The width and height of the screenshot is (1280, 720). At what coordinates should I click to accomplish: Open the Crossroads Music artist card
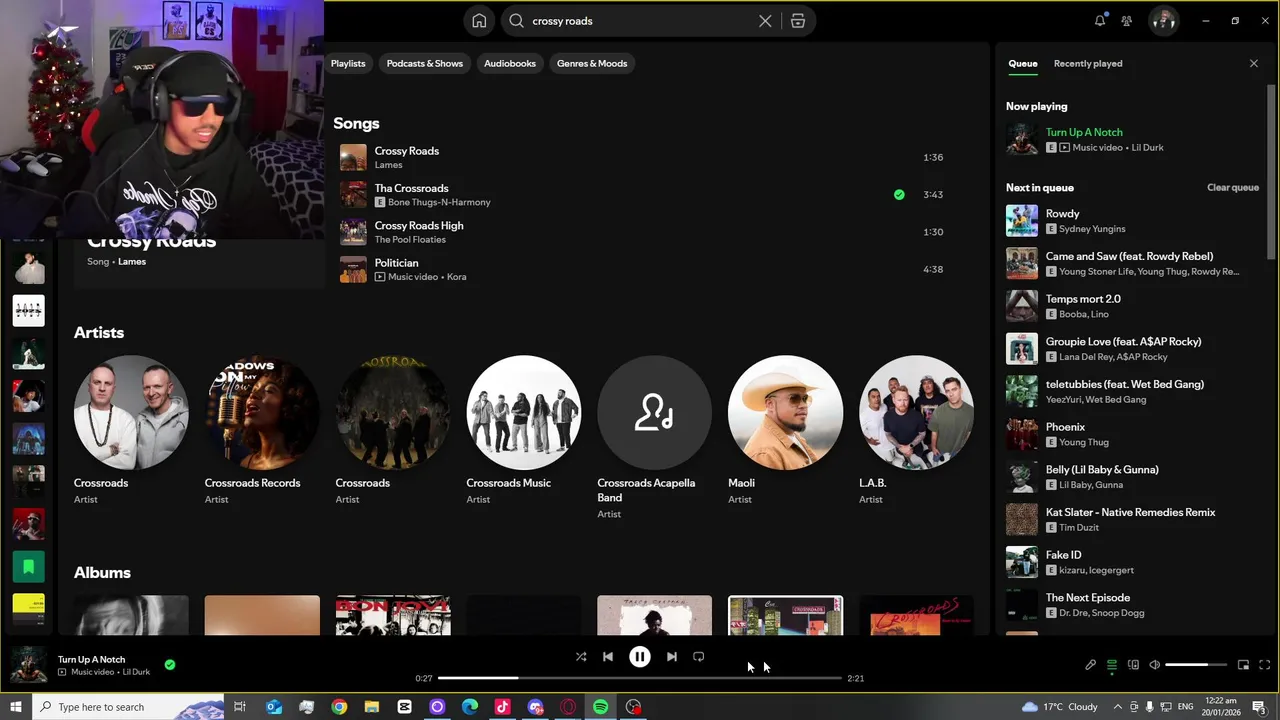pos(523,430)
